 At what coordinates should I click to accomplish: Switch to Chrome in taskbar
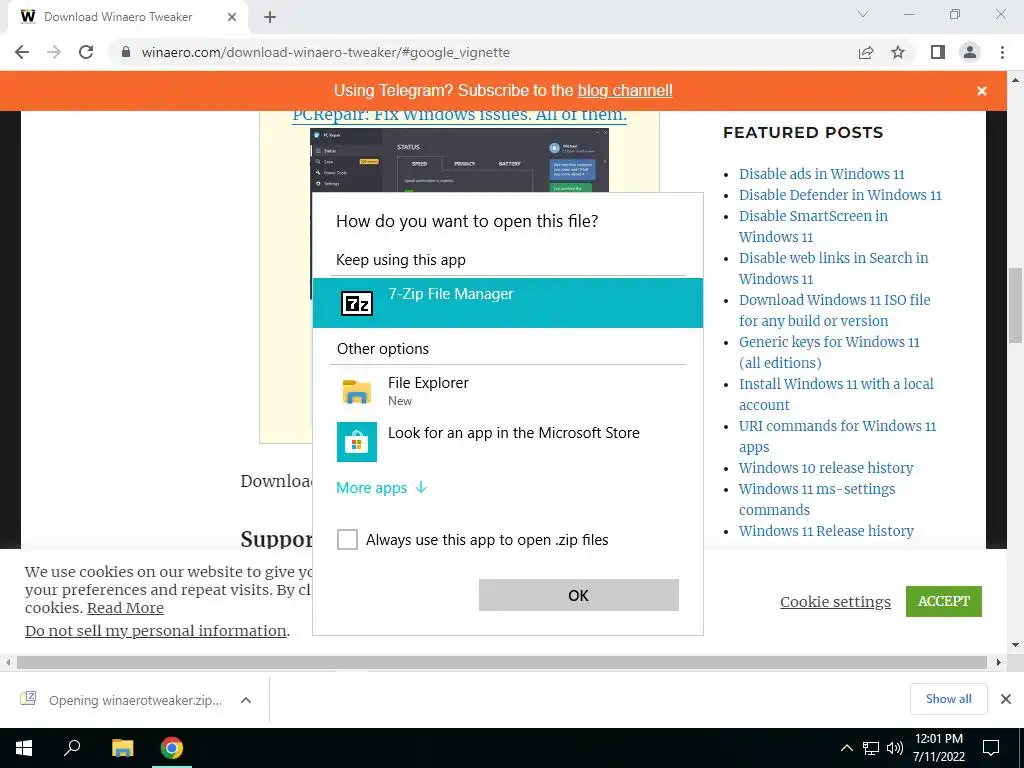click(x=172, y=748)
